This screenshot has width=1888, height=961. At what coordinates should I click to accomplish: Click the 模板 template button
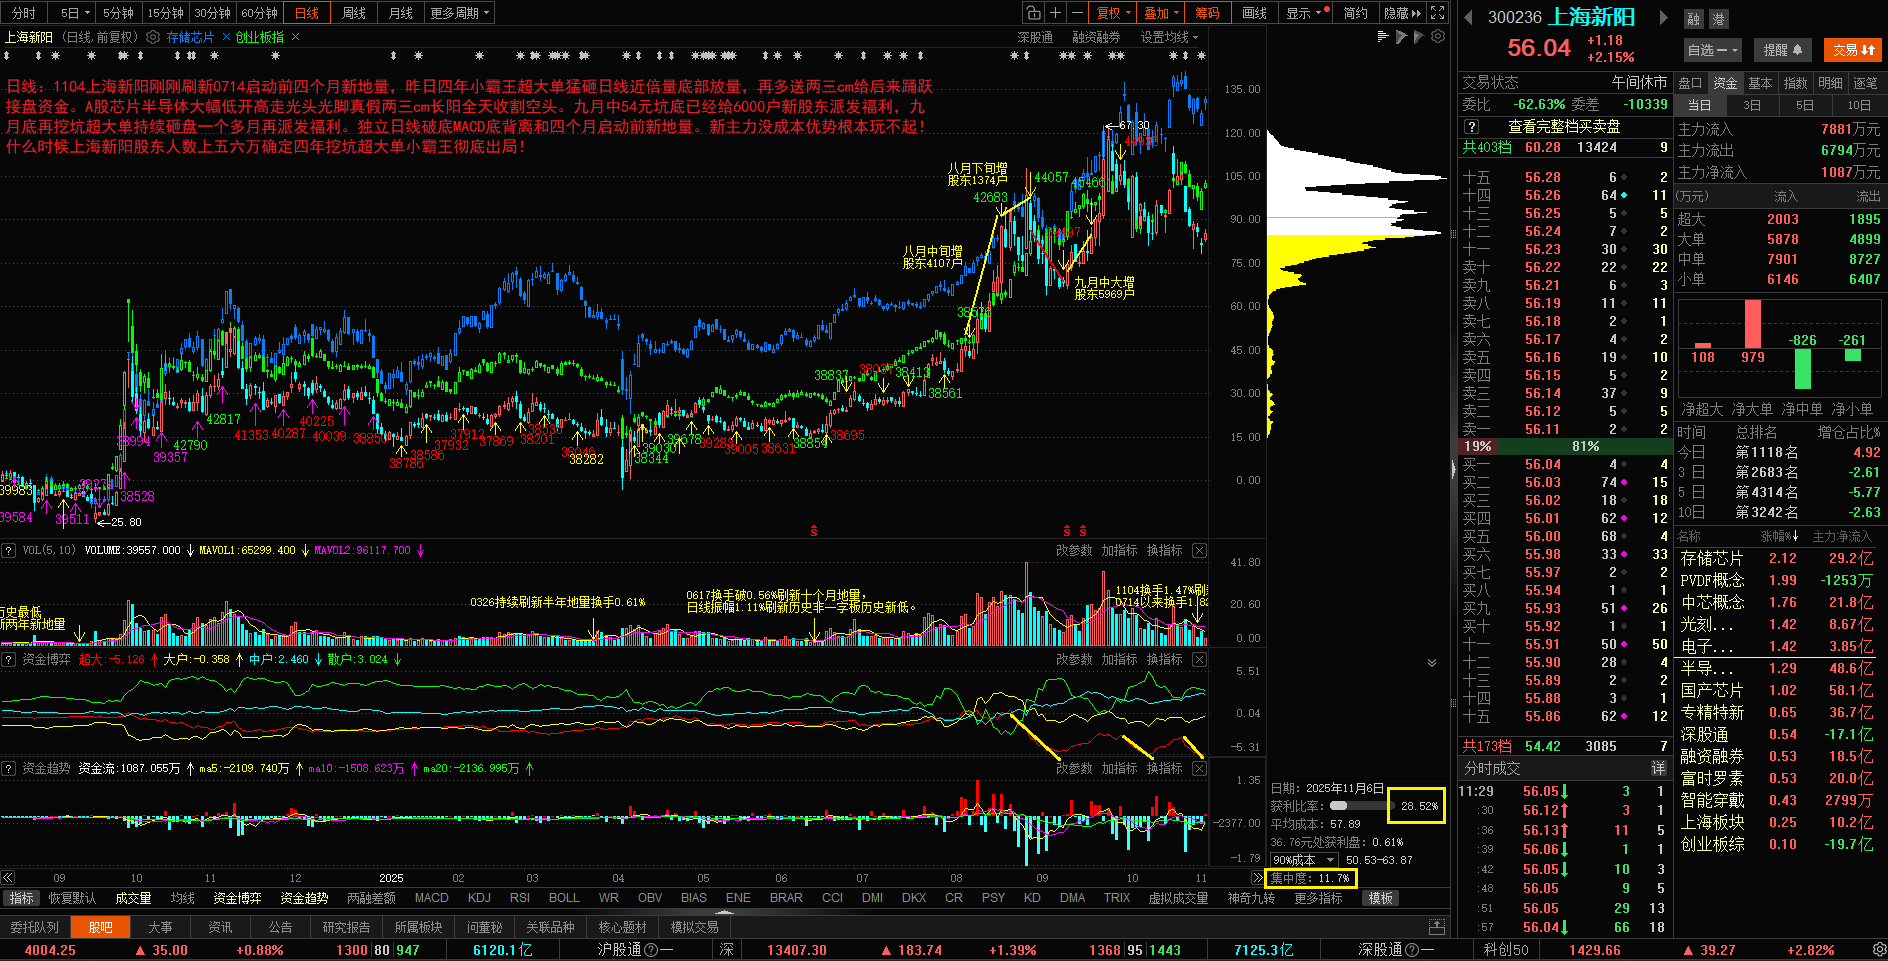(1381, 898)
